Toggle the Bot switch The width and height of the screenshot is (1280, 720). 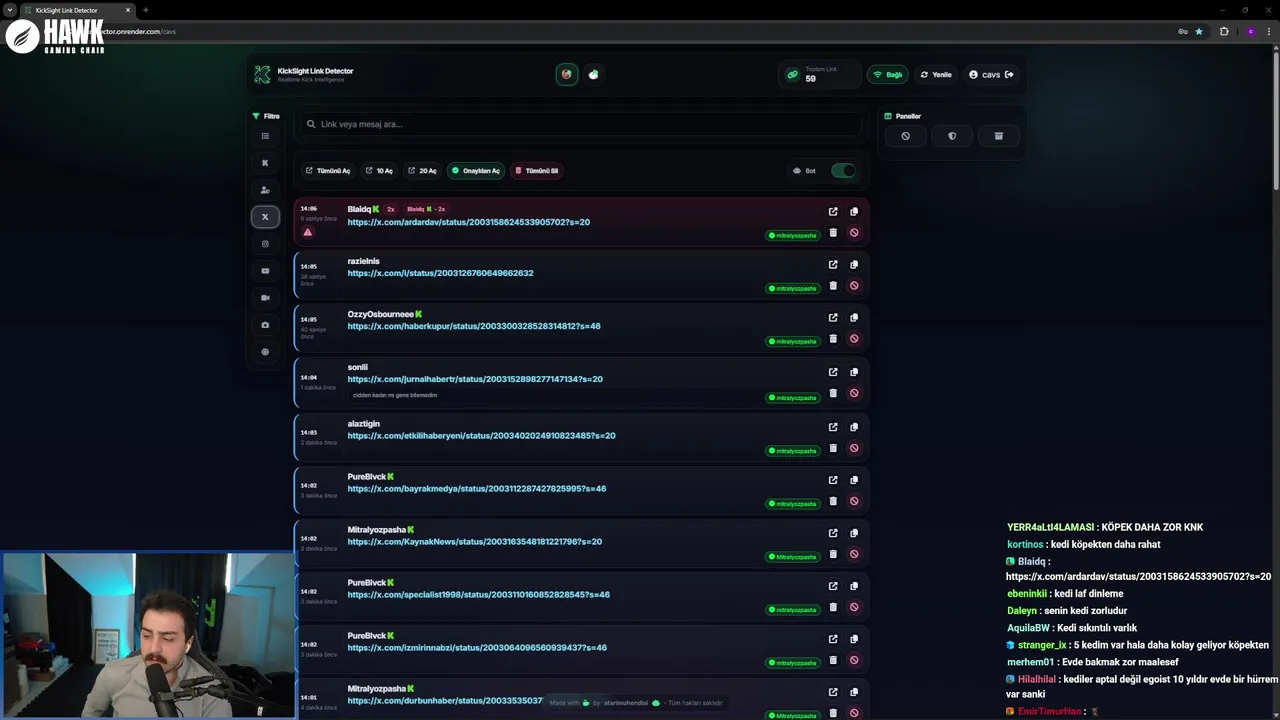point(843,171)
